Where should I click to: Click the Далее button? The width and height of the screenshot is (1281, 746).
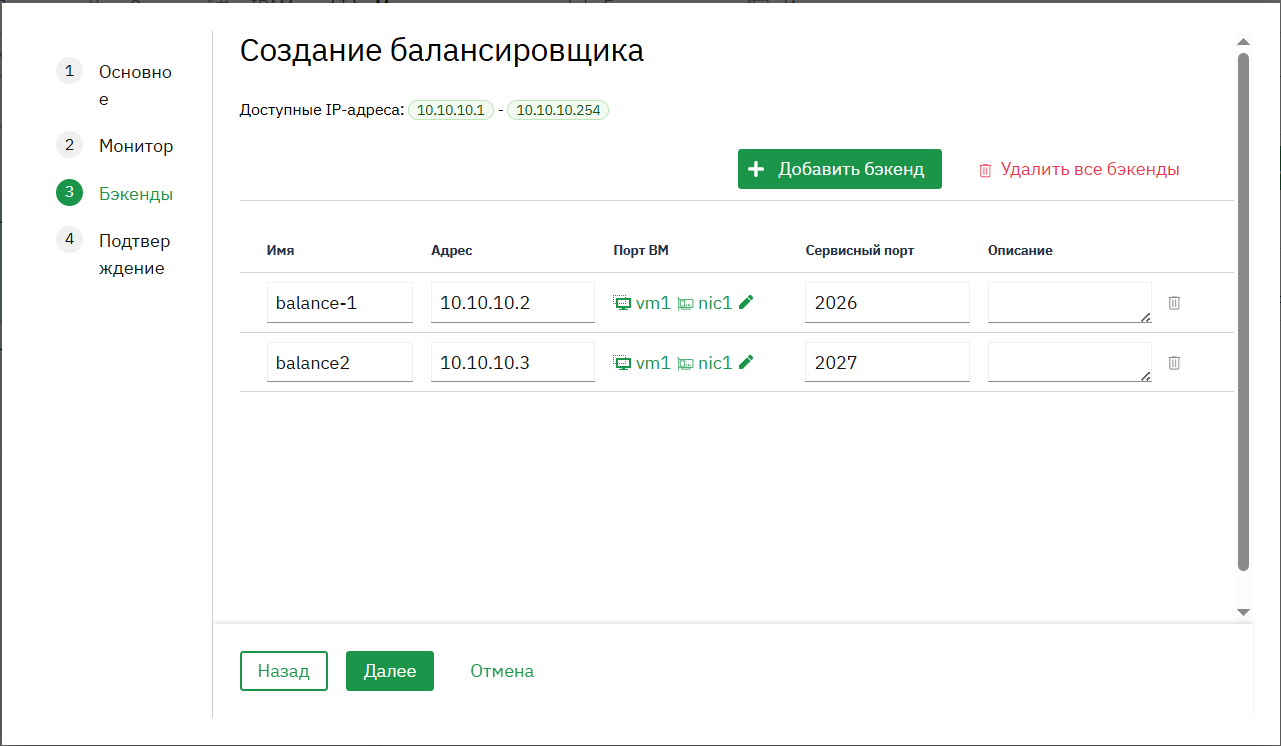click(x=390, y=671)
